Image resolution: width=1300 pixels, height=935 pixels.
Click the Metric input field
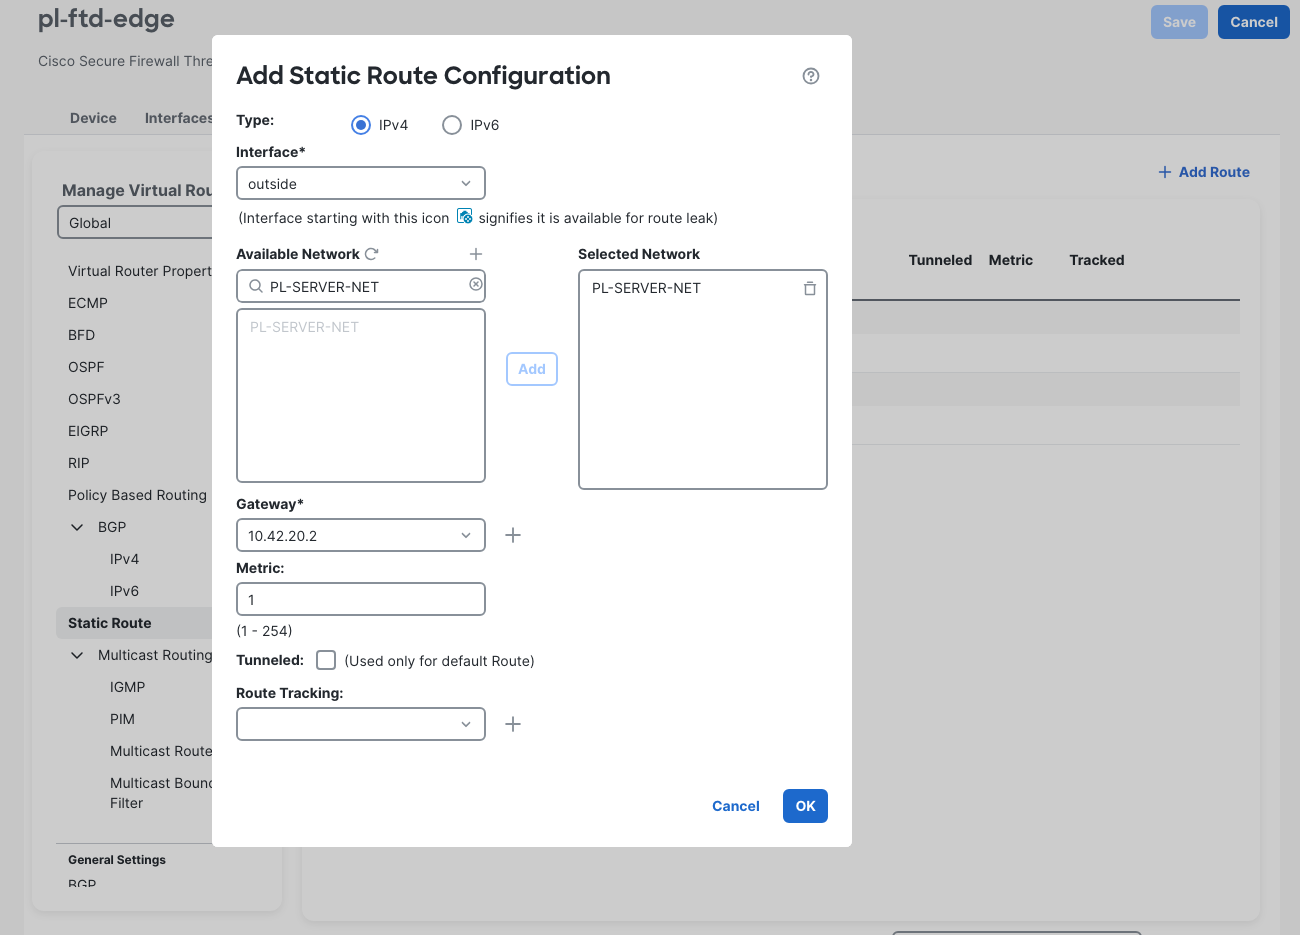pos(361,599)
